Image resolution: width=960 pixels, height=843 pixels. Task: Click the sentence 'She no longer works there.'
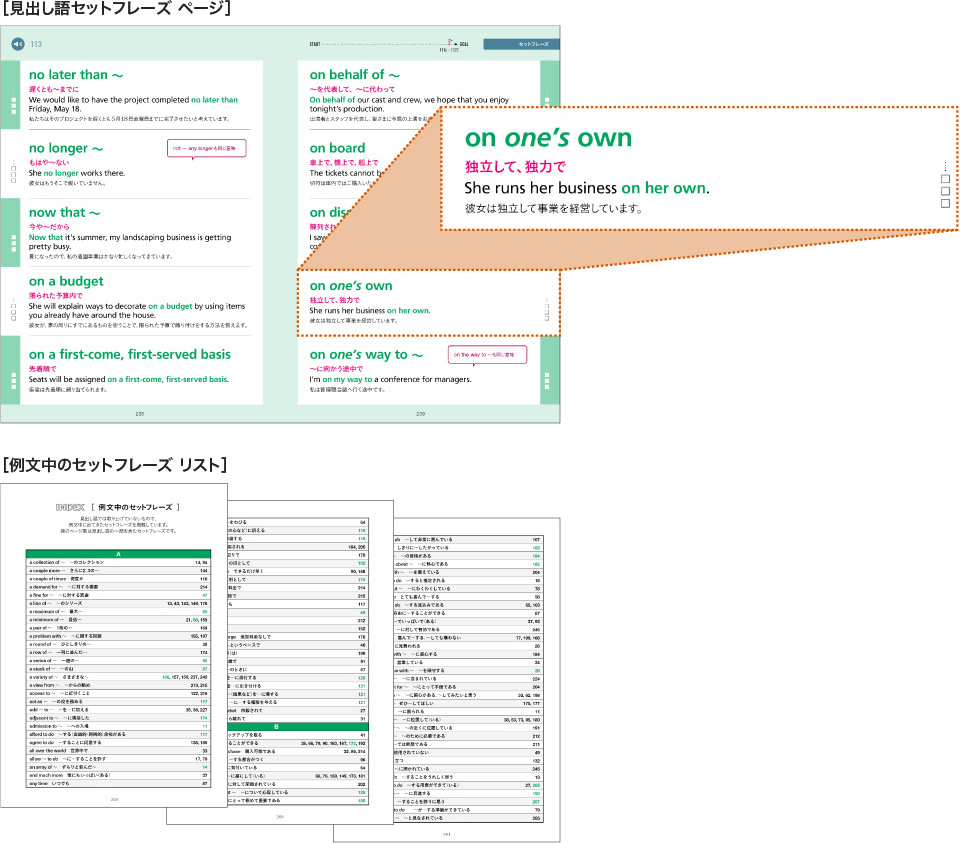click(x=77, y=173)
